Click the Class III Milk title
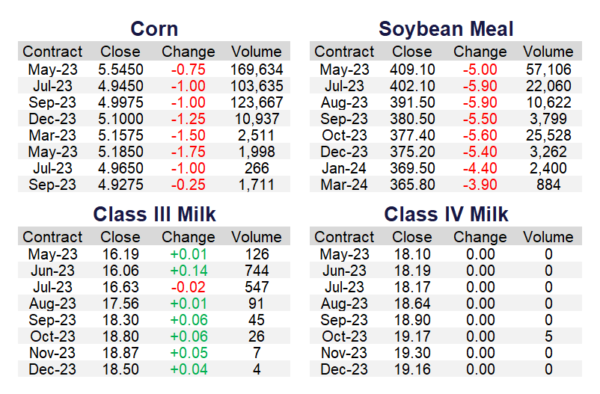The width and height of the screenshot is (600, 394). coord(154,214)
